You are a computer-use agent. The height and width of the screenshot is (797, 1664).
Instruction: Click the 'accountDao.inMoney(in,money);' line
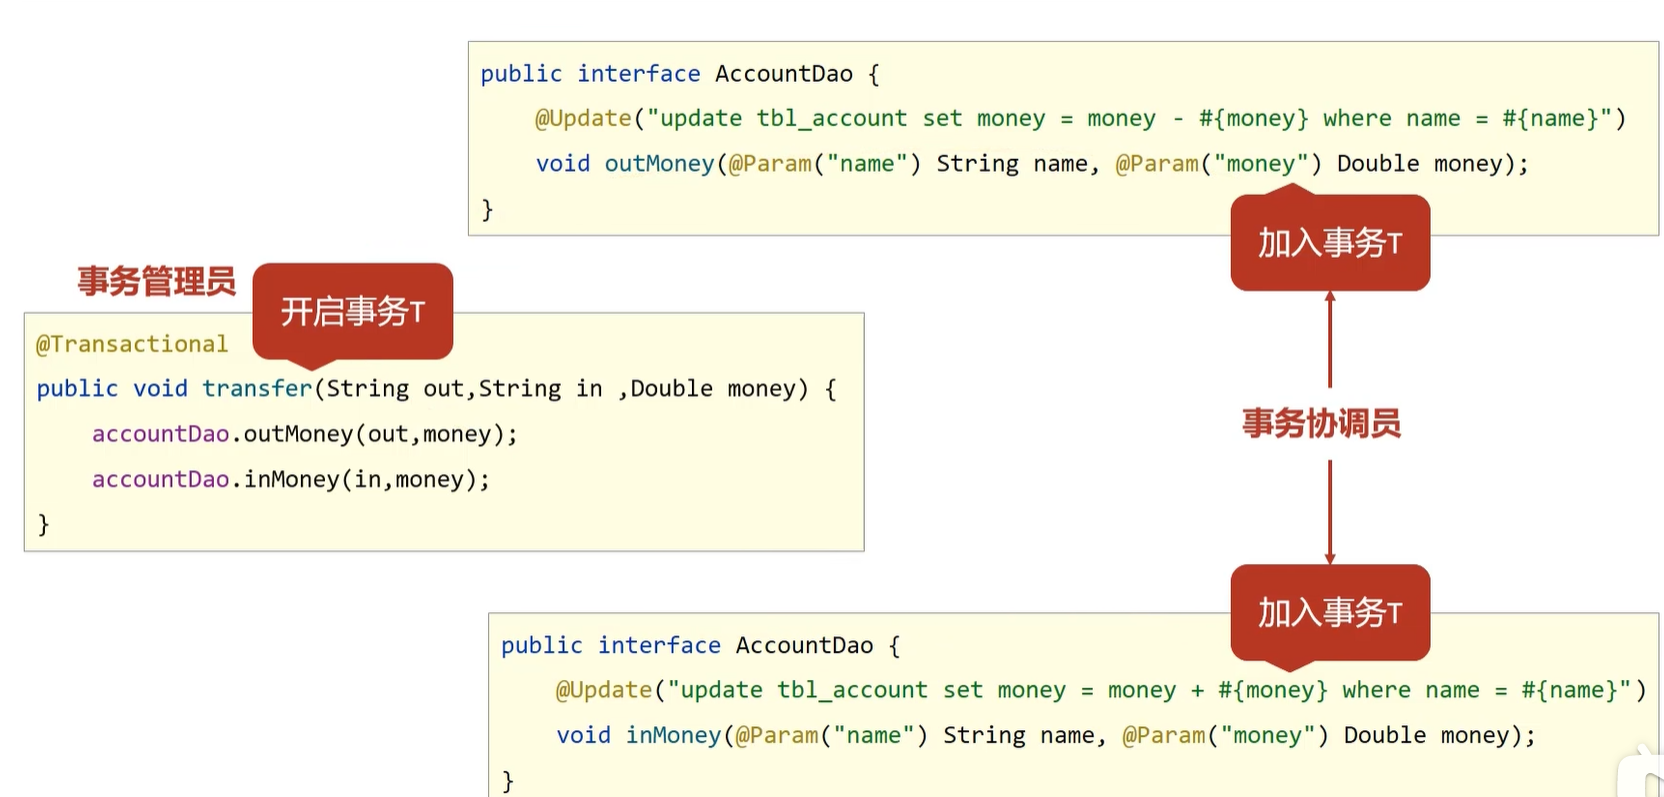pos(291,479)
